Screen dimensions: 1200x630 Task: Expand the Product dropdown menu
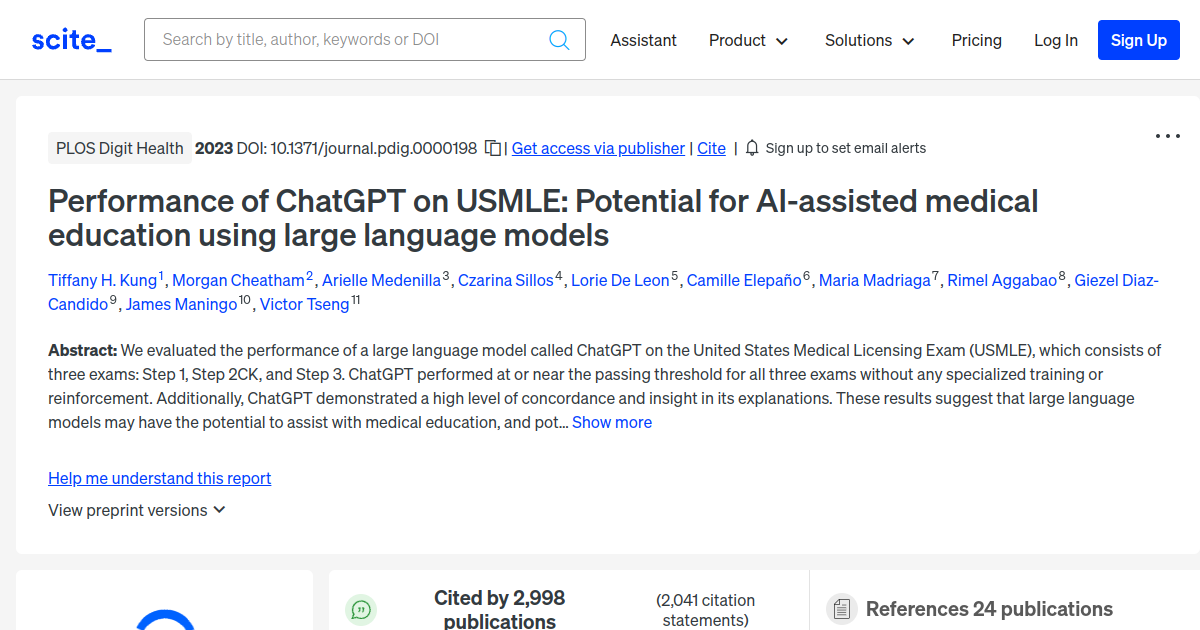point(748,40)
